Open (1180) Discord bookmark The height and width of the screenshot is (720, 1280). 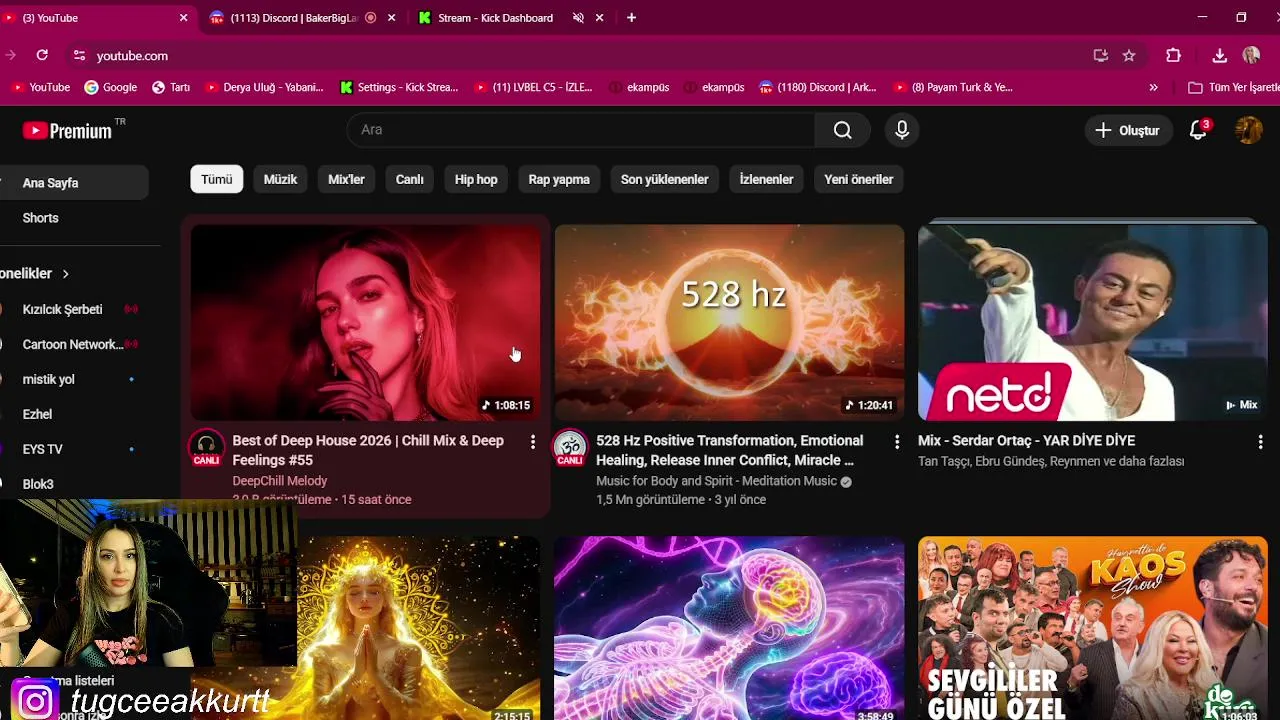818,87
